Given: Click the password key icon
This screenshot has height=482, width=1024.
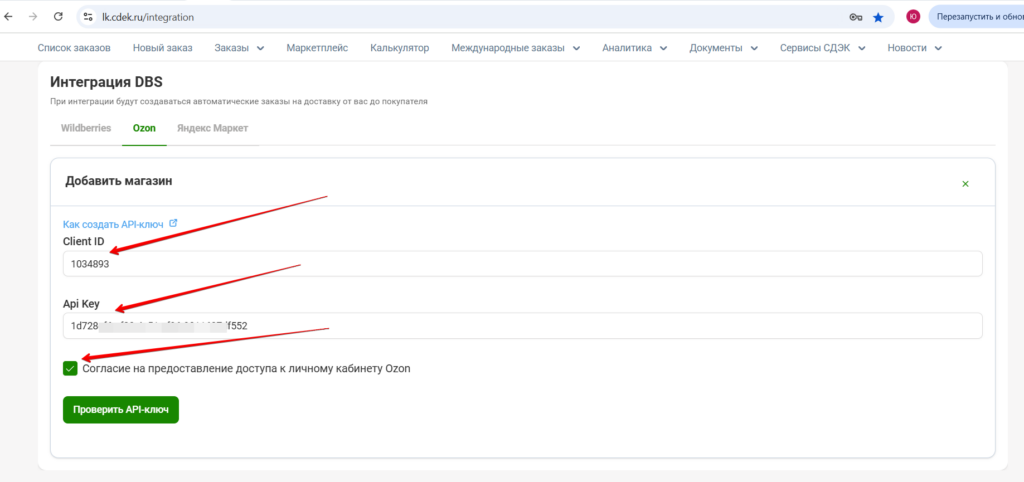Looking at the screenshot, I should 856,18.
